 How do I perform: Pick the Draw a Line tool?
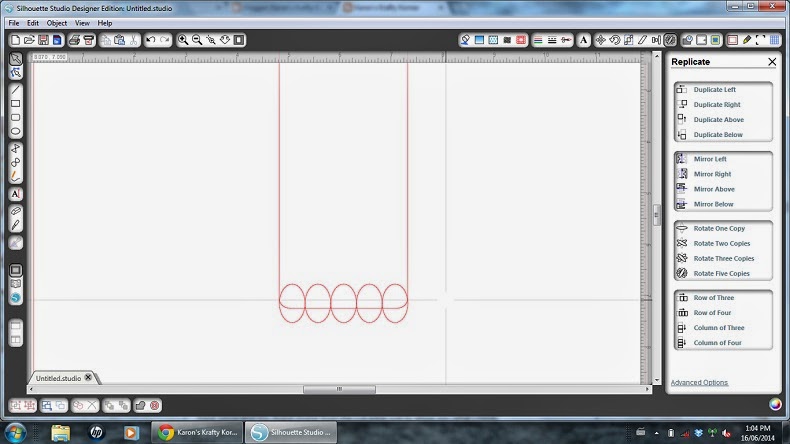pos(16,90)
